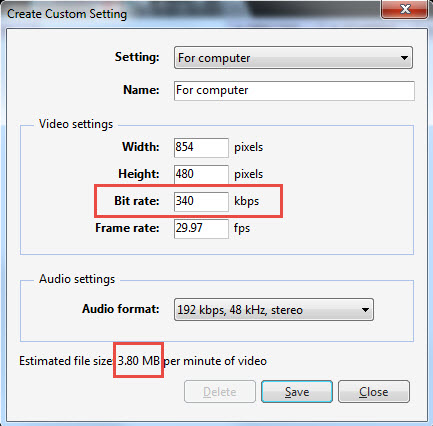Click the Video settings group label
Image resolution: width=433 pixels, height=426 pixels.
76,124
